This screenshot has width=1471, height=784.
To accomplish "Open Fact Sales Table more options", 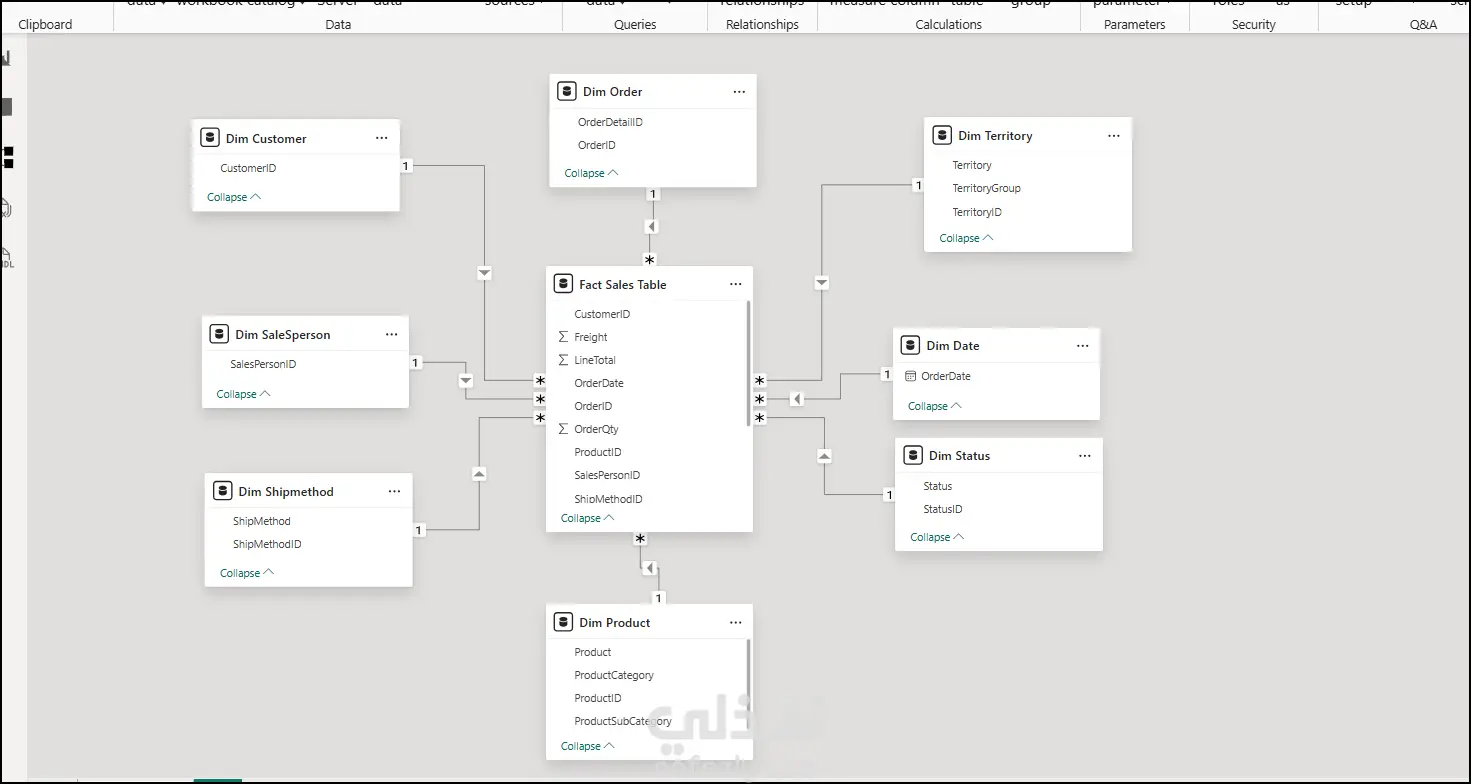I will click(736, 284).
